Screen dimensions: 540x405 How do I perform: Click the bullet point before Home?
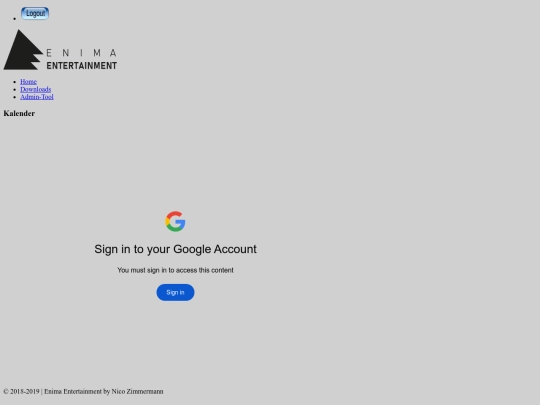14,82
